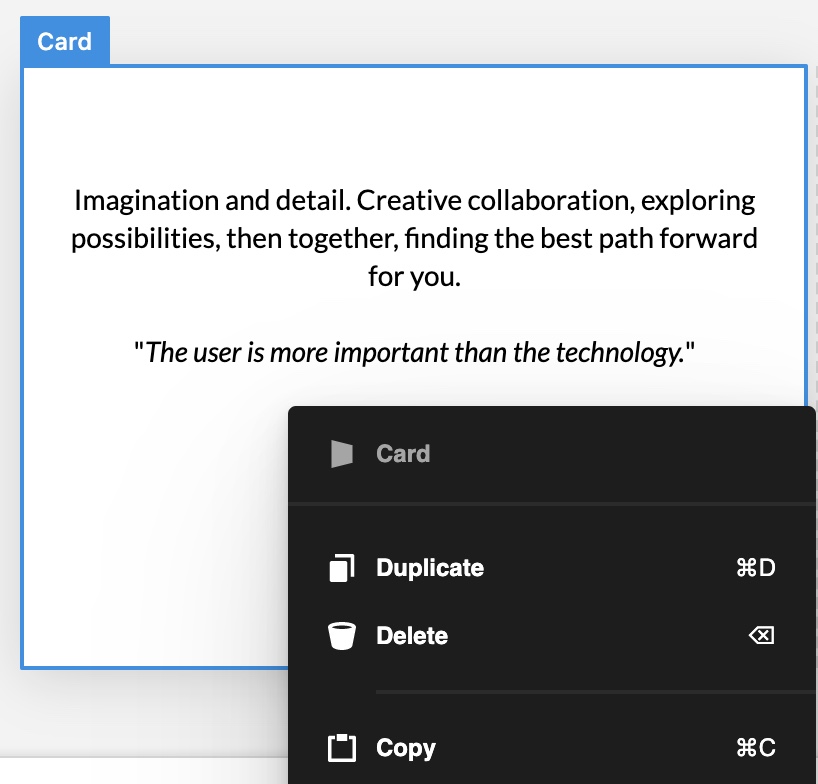Click the Delete trash bin icon
Image resolution: width=818 pixels, height=784 pixels.
point(342,636)
